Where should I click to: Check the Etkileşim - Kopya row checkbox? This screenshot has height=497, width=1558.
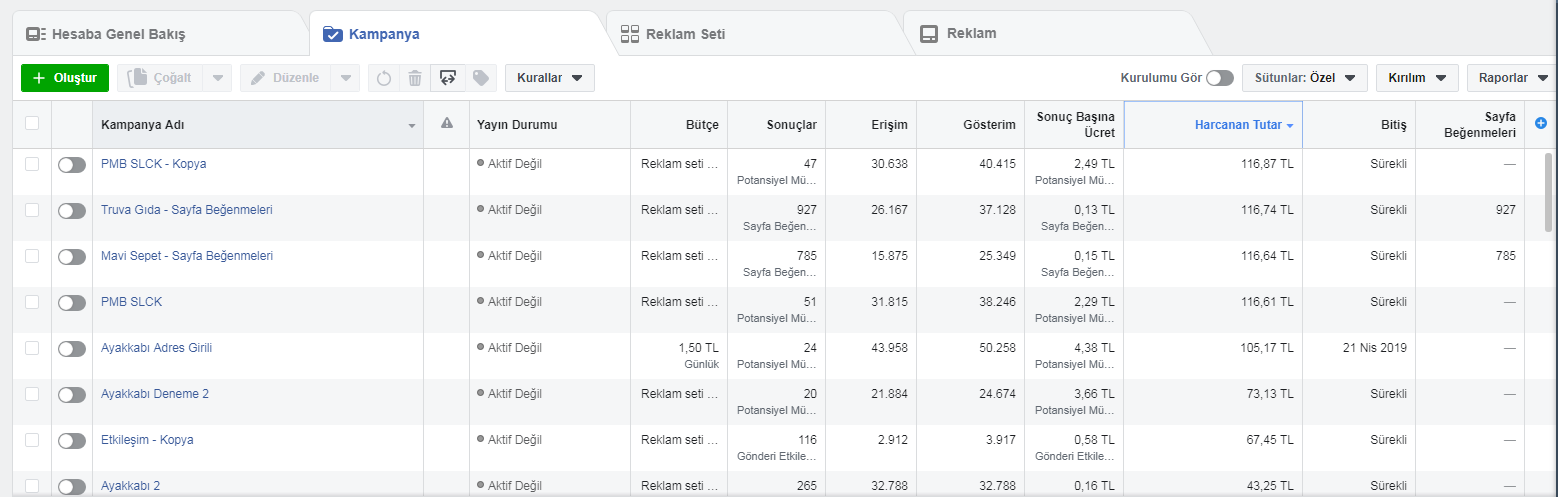pos(32,439)
